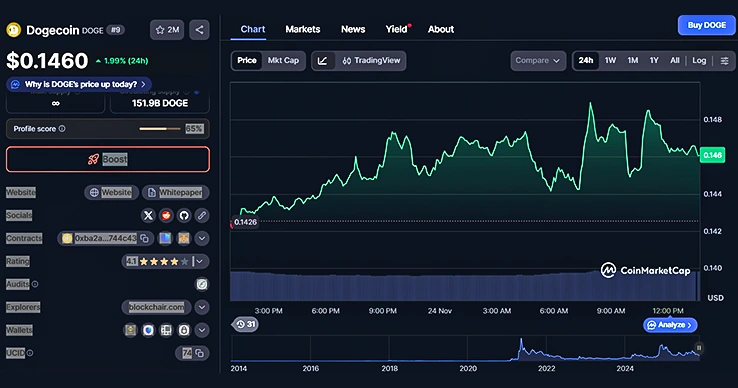Image resolution: width=738 pixels, height=388 pixels.
Task: Open the X (Twitter) social link
Action: click(x=148, y=215)
